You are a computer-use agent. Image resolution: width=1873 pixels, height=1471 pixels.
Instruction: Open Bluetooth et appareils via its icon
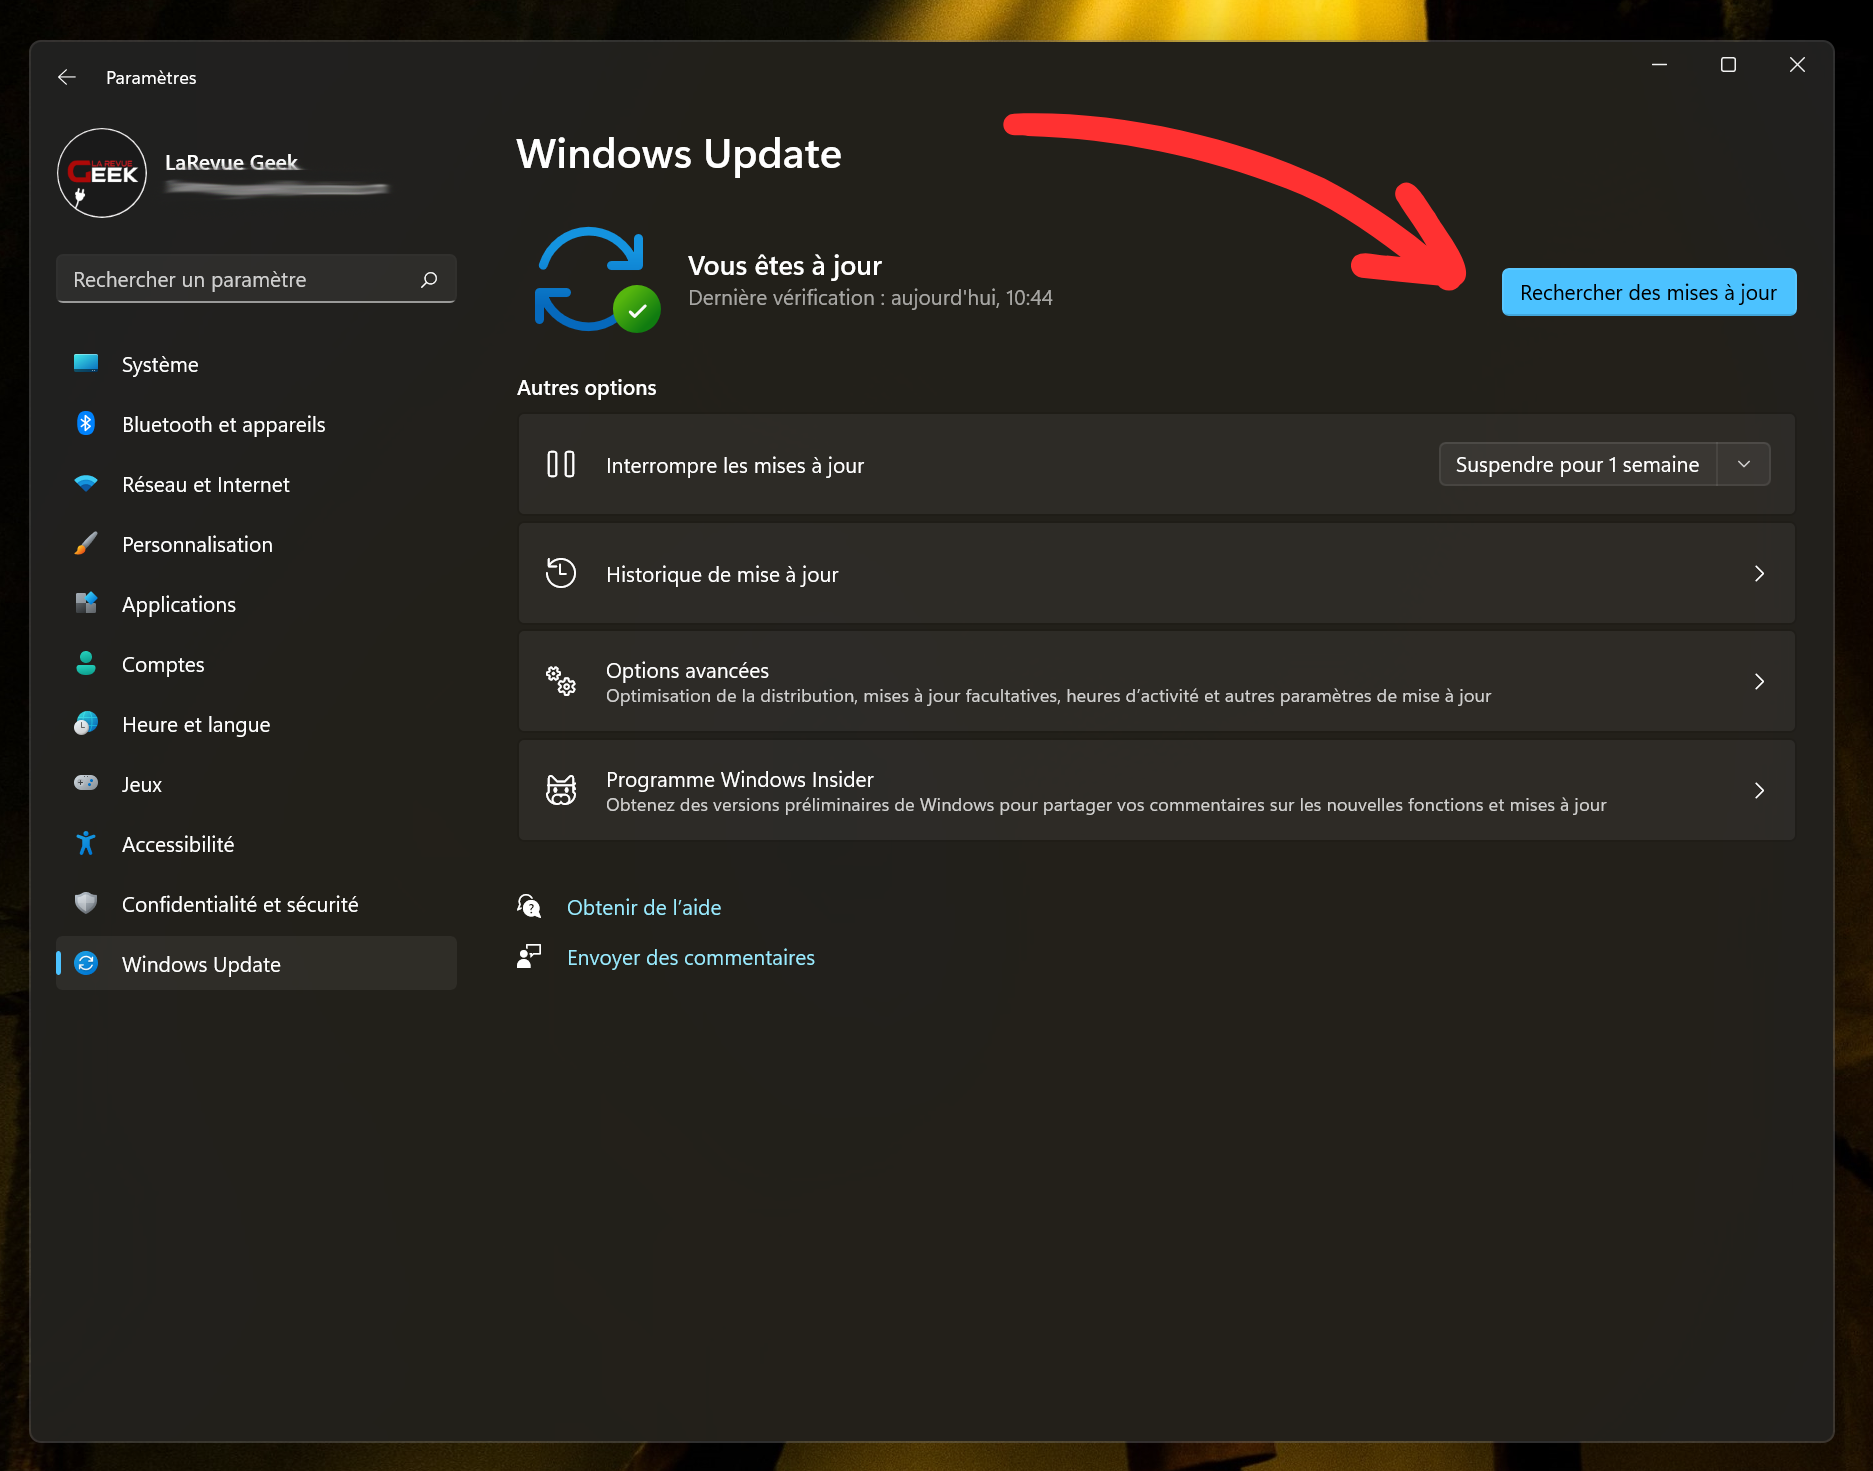tap(86, 424)
